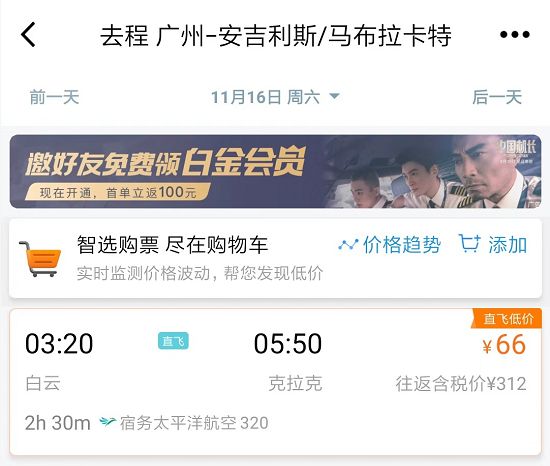Go to previous day 前一天
The height and width of the screenshot is (466, 550).
(x=54, y=97)
